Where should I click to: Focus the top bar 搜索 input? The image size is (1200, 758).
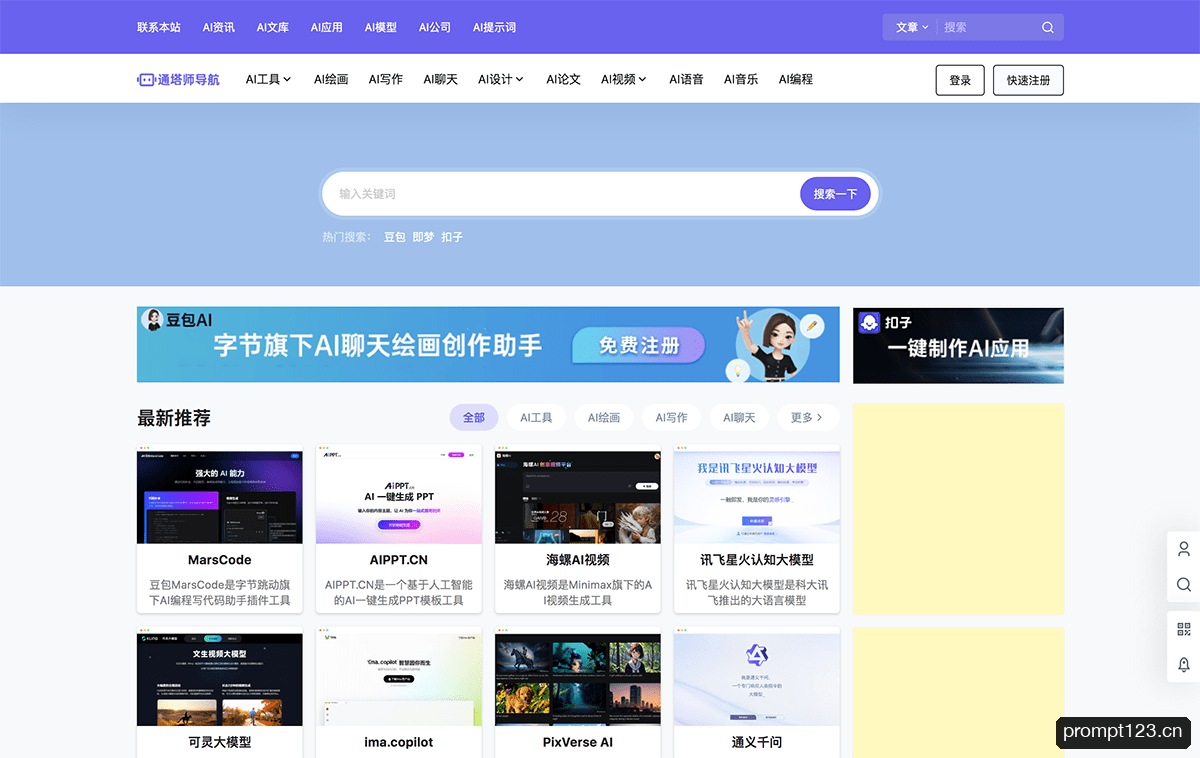(988, 27)
